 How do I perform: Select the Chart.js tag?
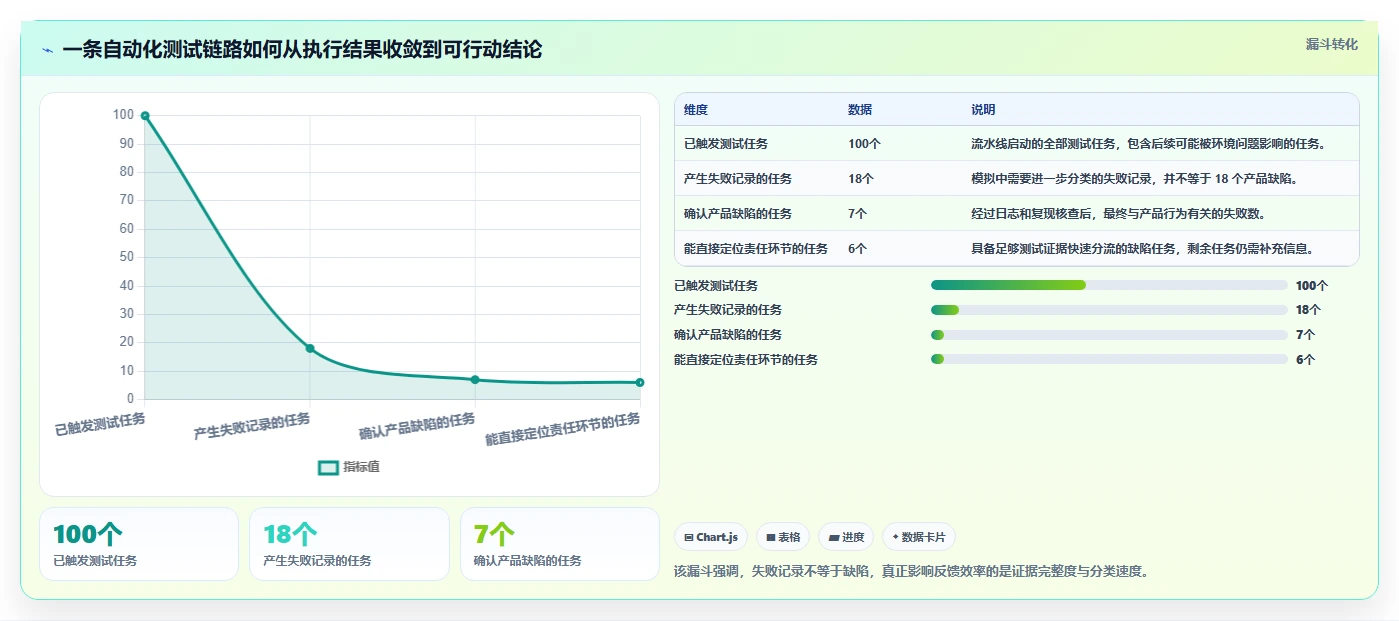[x=711, y=537]
